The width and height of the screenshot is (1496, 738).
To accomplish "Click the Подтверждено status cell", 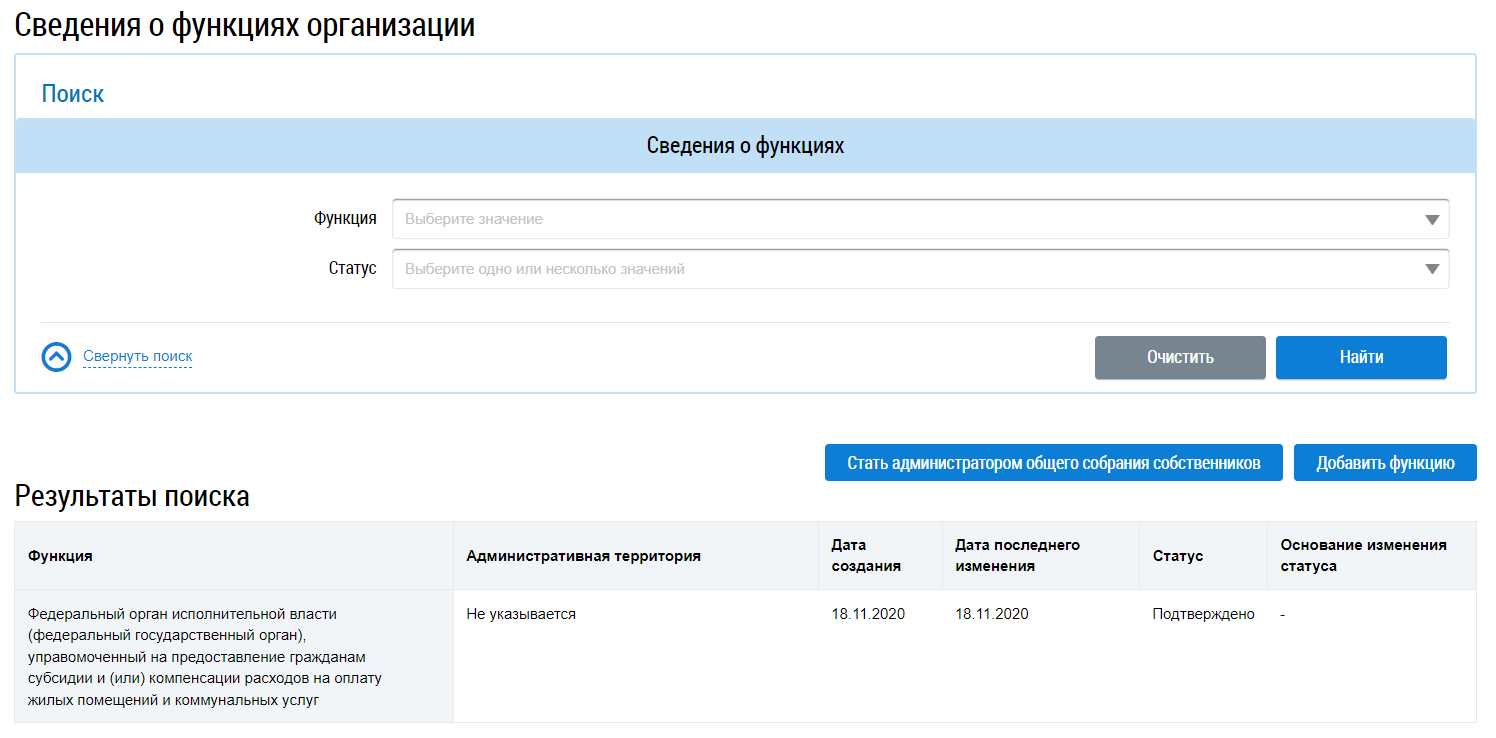I will pos(1203,614).
